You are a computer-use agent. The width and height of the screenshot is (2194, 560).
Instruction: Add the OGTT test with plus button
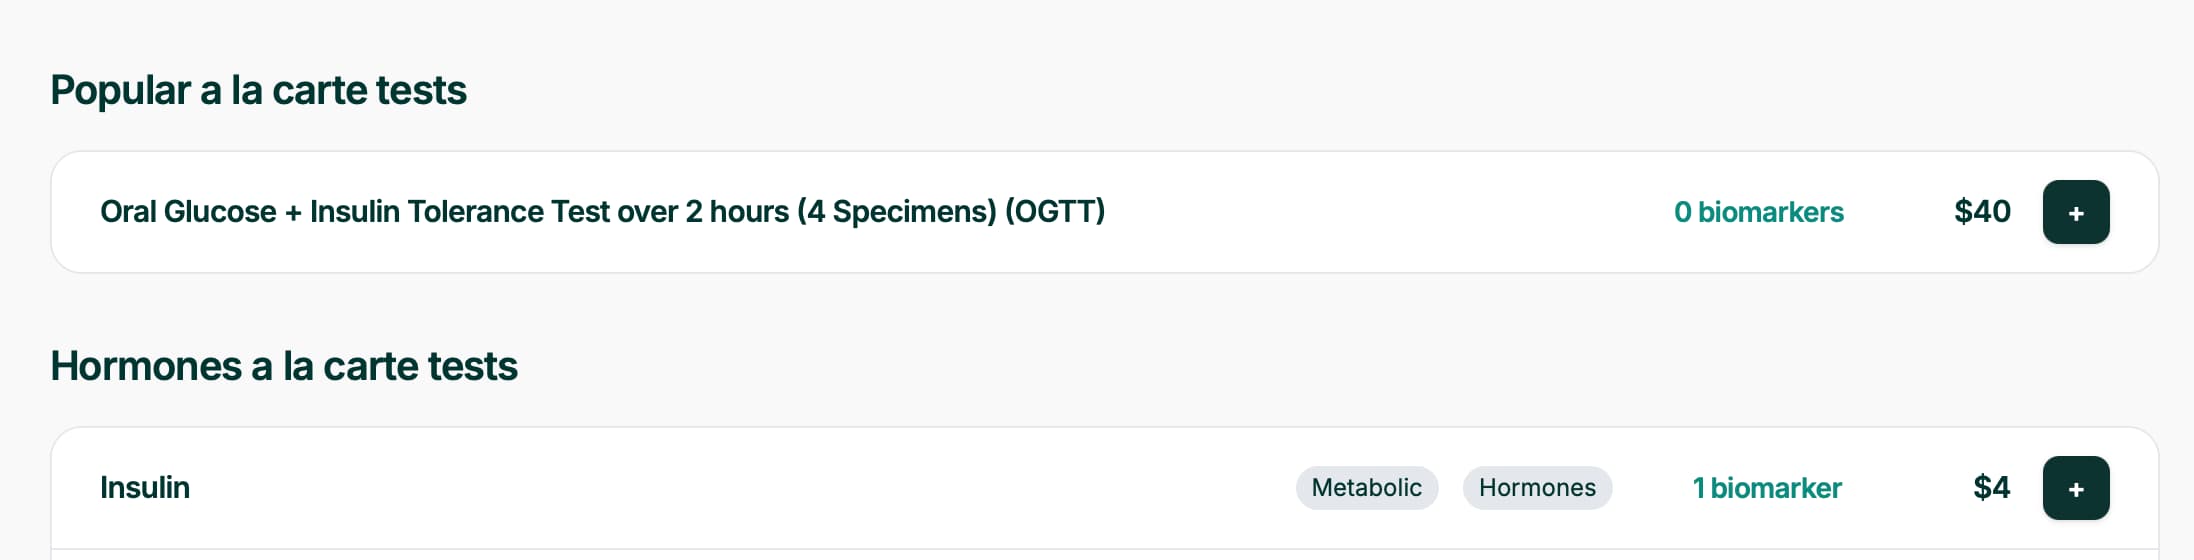point(2075,212)
